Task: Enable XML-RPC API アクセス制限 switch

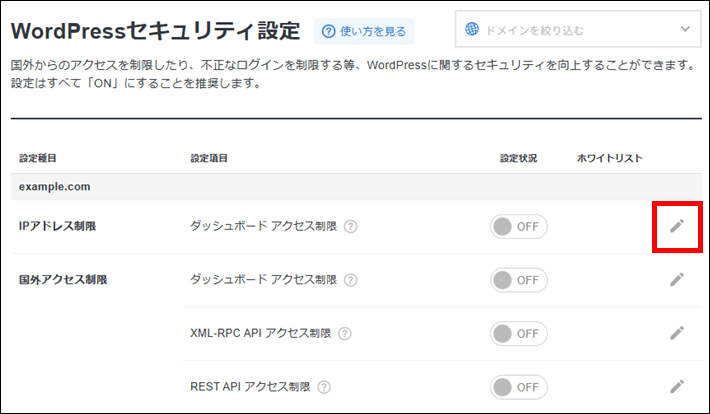Action: click(518, 333)
